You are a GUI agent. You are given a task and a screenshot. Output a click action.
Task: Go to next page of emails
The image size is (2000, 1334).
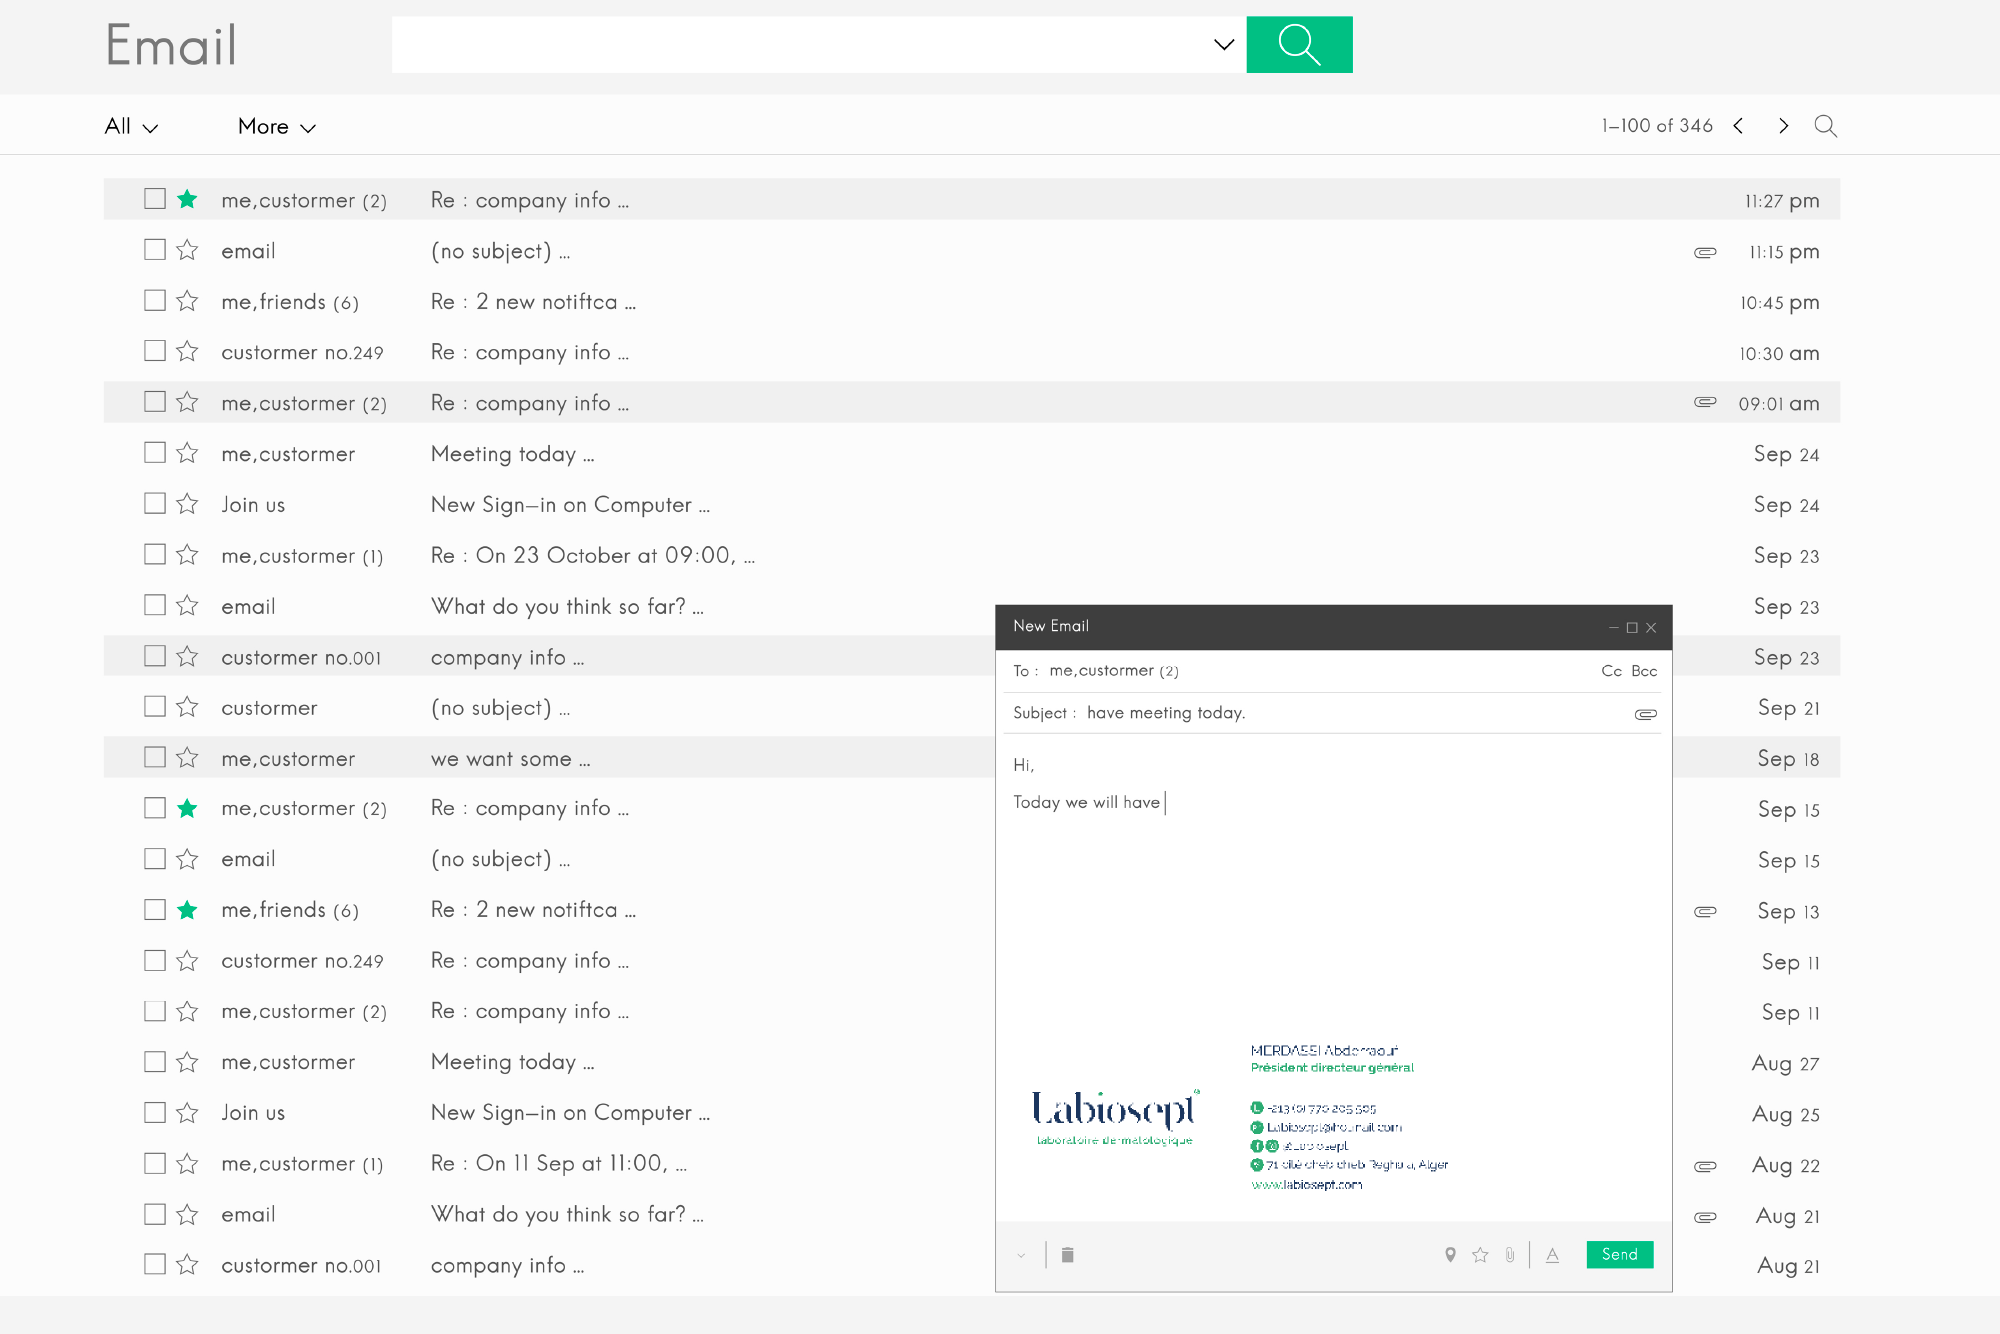coord(1783,126)
